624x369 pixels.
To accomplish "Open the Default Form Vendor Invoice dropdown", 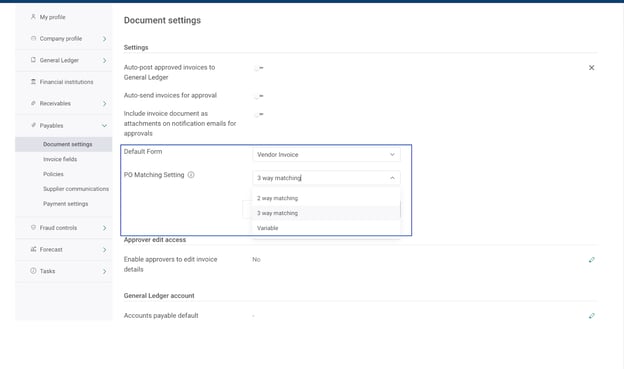I will pos(326,154).
